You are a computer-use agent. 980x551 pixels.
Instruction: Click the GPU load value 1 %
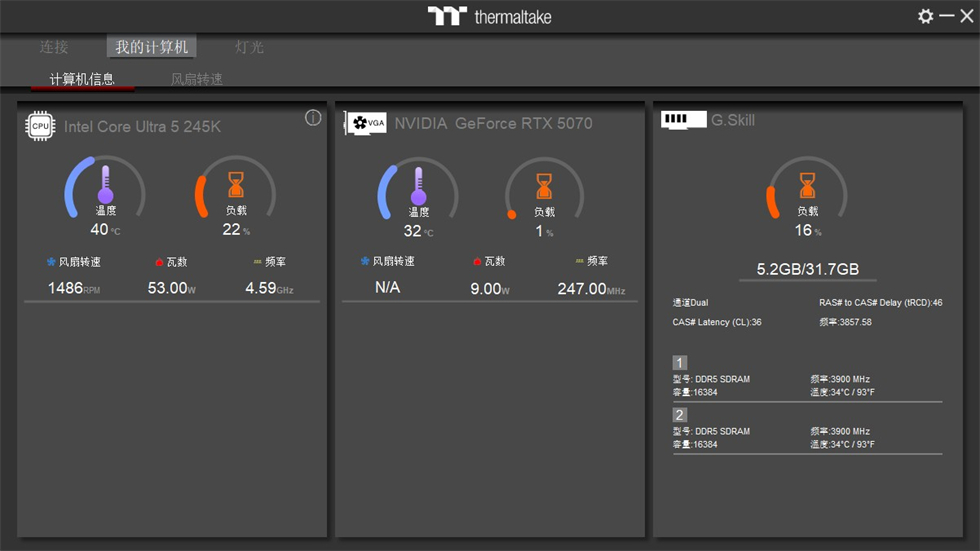[x=544, y=231]
